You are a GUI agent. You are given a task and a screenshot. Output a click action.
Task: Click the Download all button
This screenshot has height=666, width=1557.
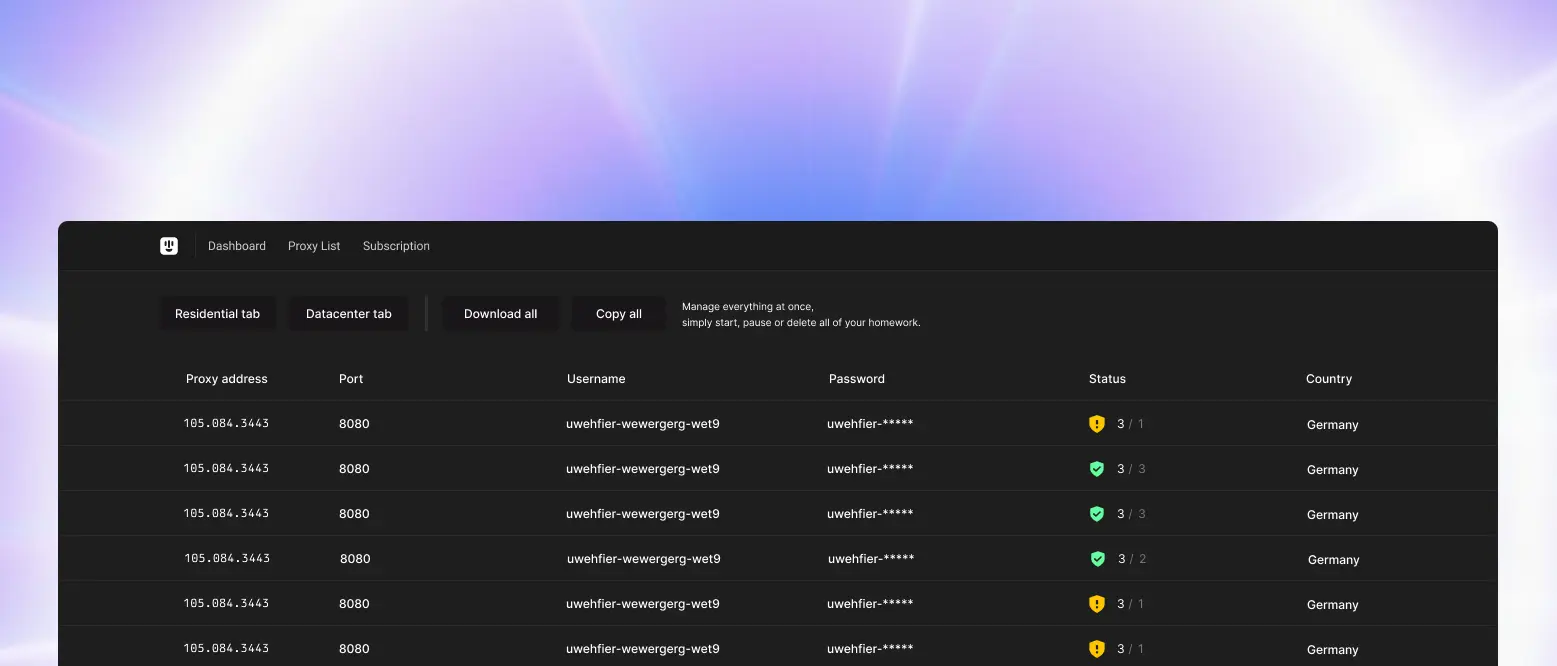(500, 313)
